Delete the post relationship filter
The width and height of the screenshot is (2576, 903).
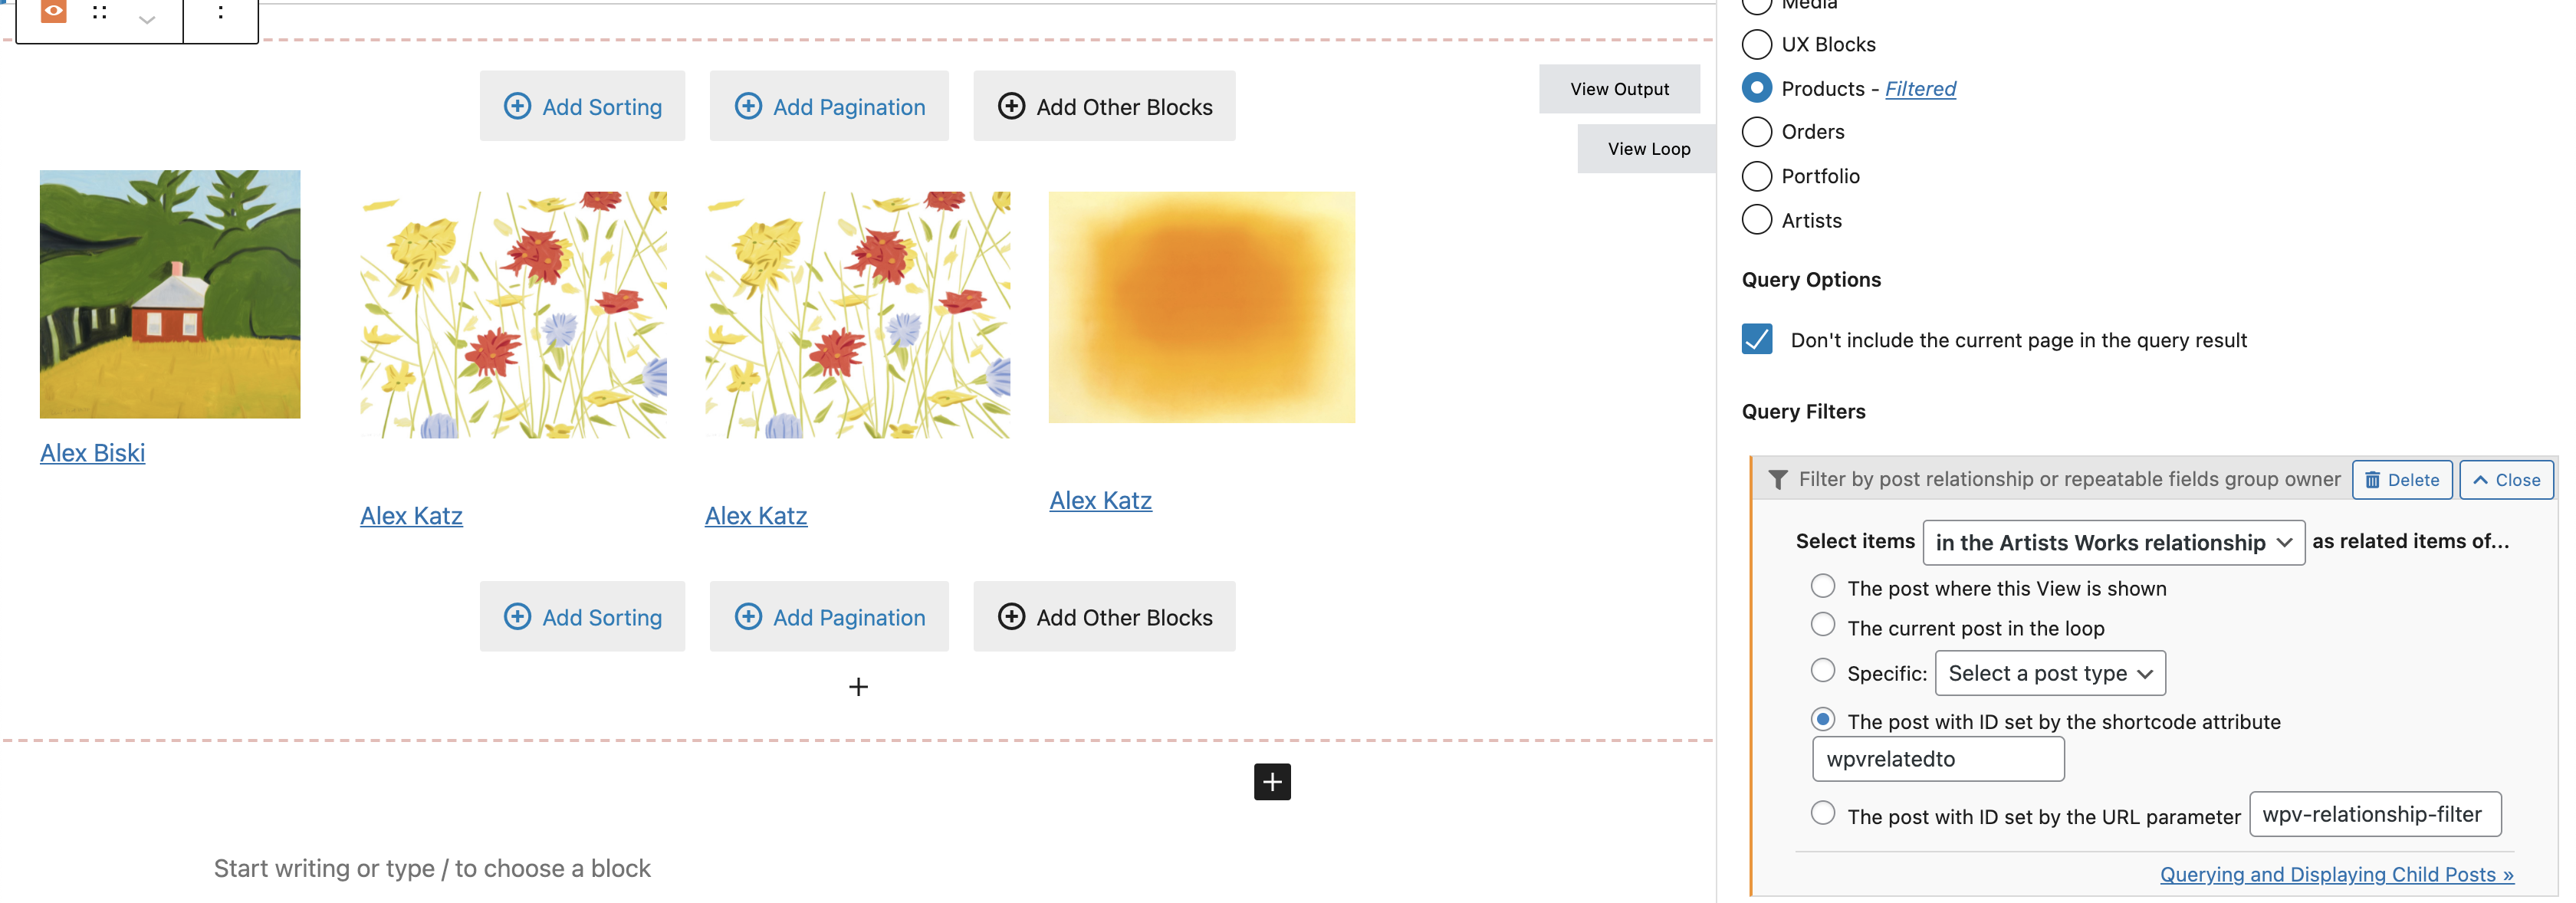2401,480
